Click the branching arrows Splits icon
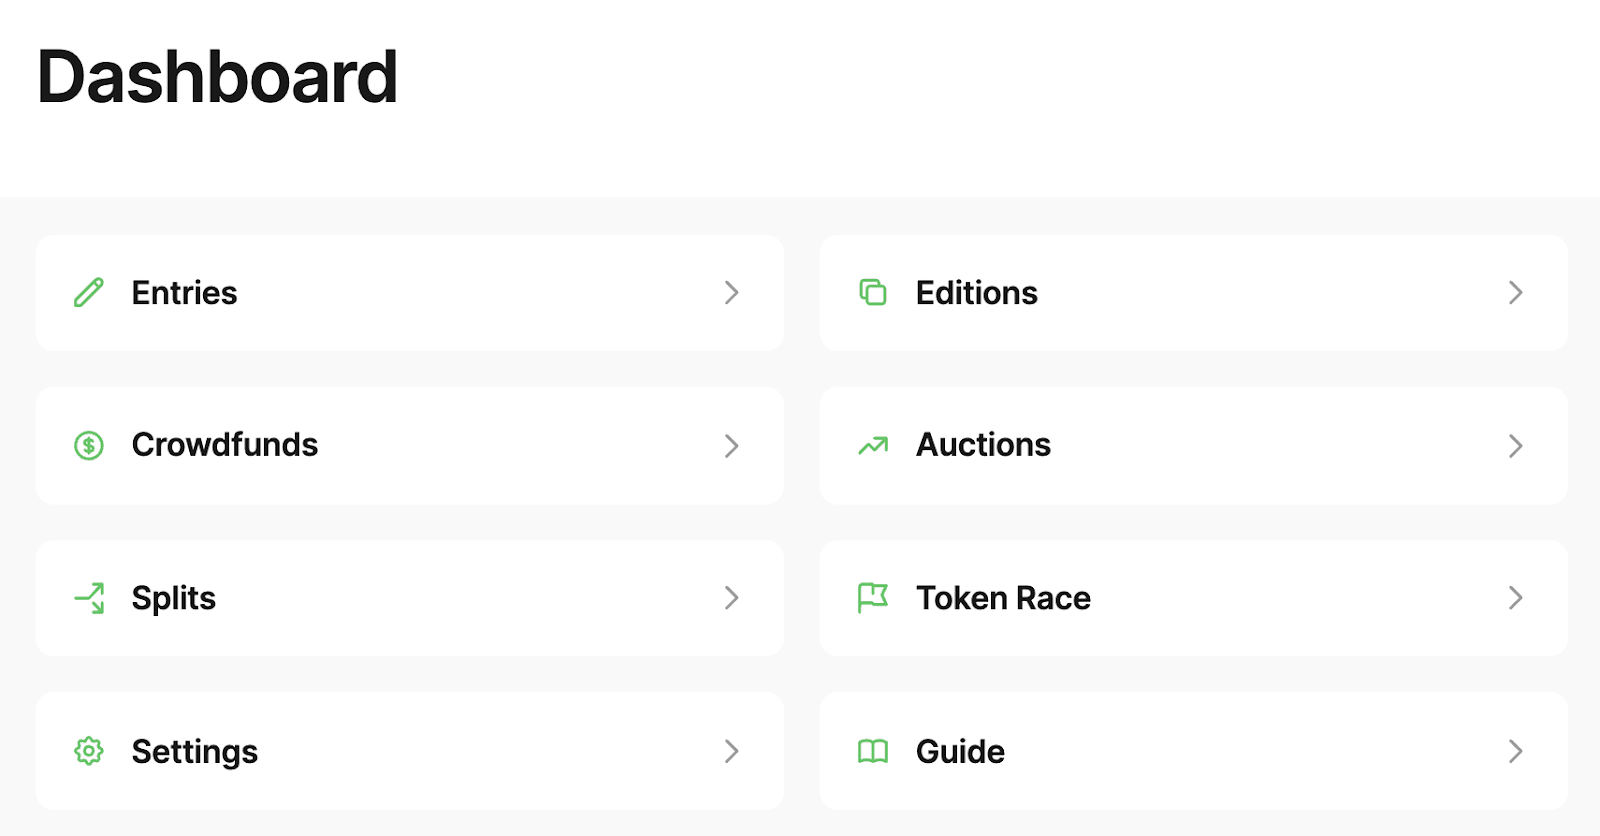Image resolution: width=1600 pixels, height=836 pixels. click(89, 598)
